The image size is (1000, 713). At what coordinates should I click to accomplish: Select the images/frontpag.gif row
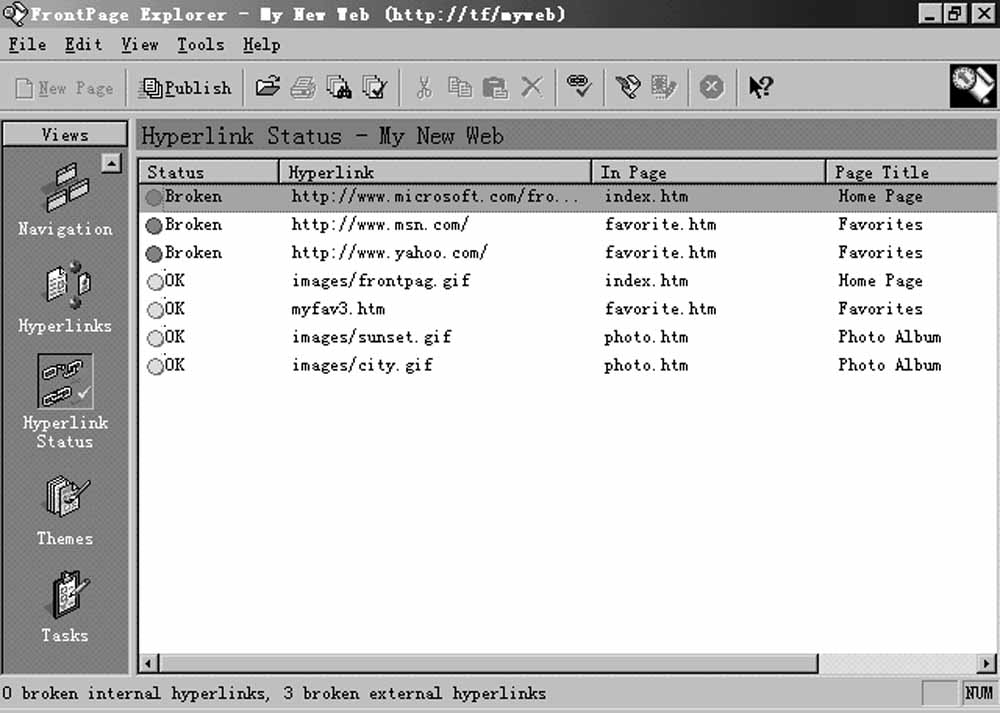tap(568, 281)
